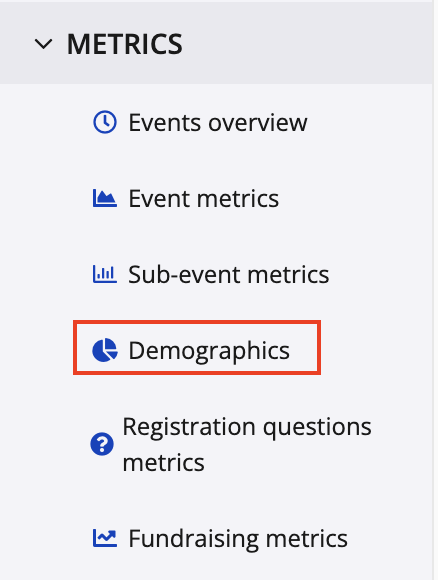
Task: Open the Events overview page
Action: tap(218, 122)
